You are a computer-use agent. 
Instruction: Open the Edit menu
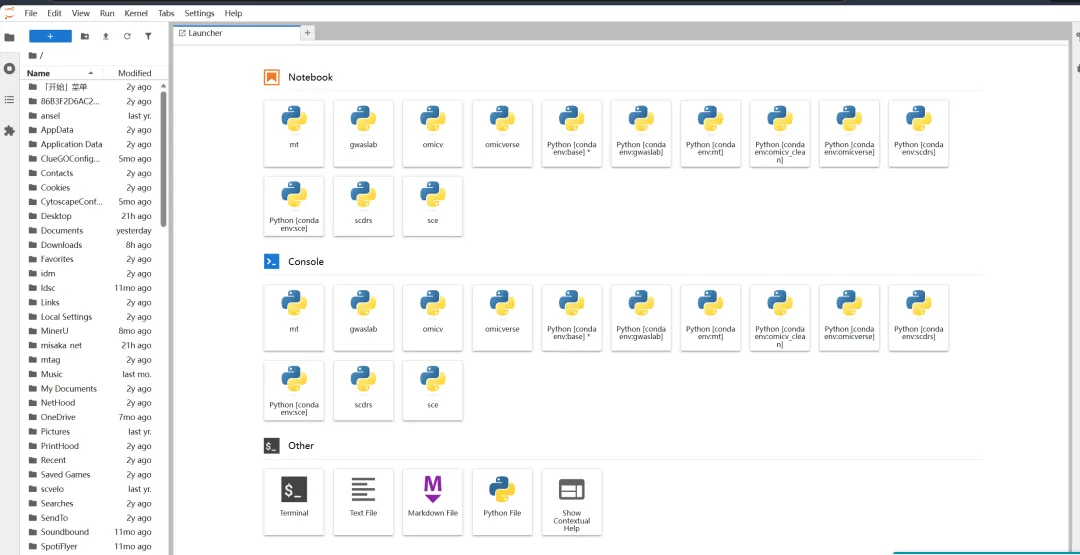(x=54, y=13)
